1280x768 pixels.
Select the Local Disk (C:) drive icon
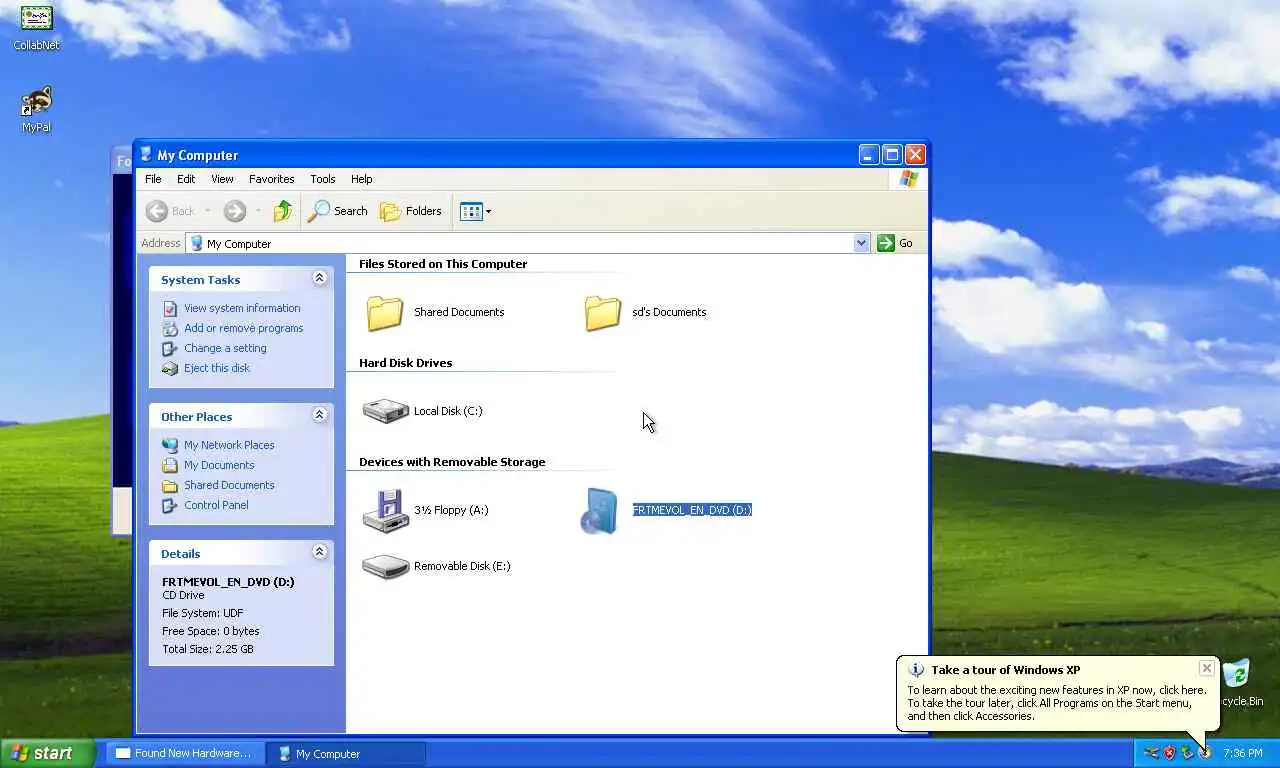pos(385,411)
